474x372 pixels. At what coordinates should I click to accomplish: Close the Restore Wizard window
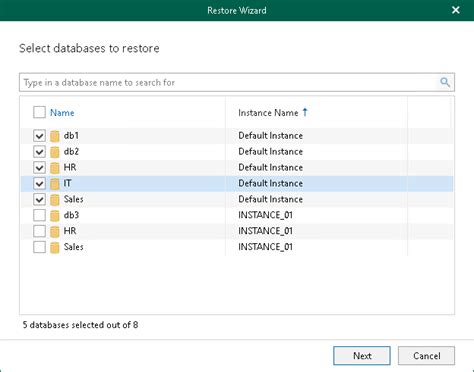(x=456, y=10)
